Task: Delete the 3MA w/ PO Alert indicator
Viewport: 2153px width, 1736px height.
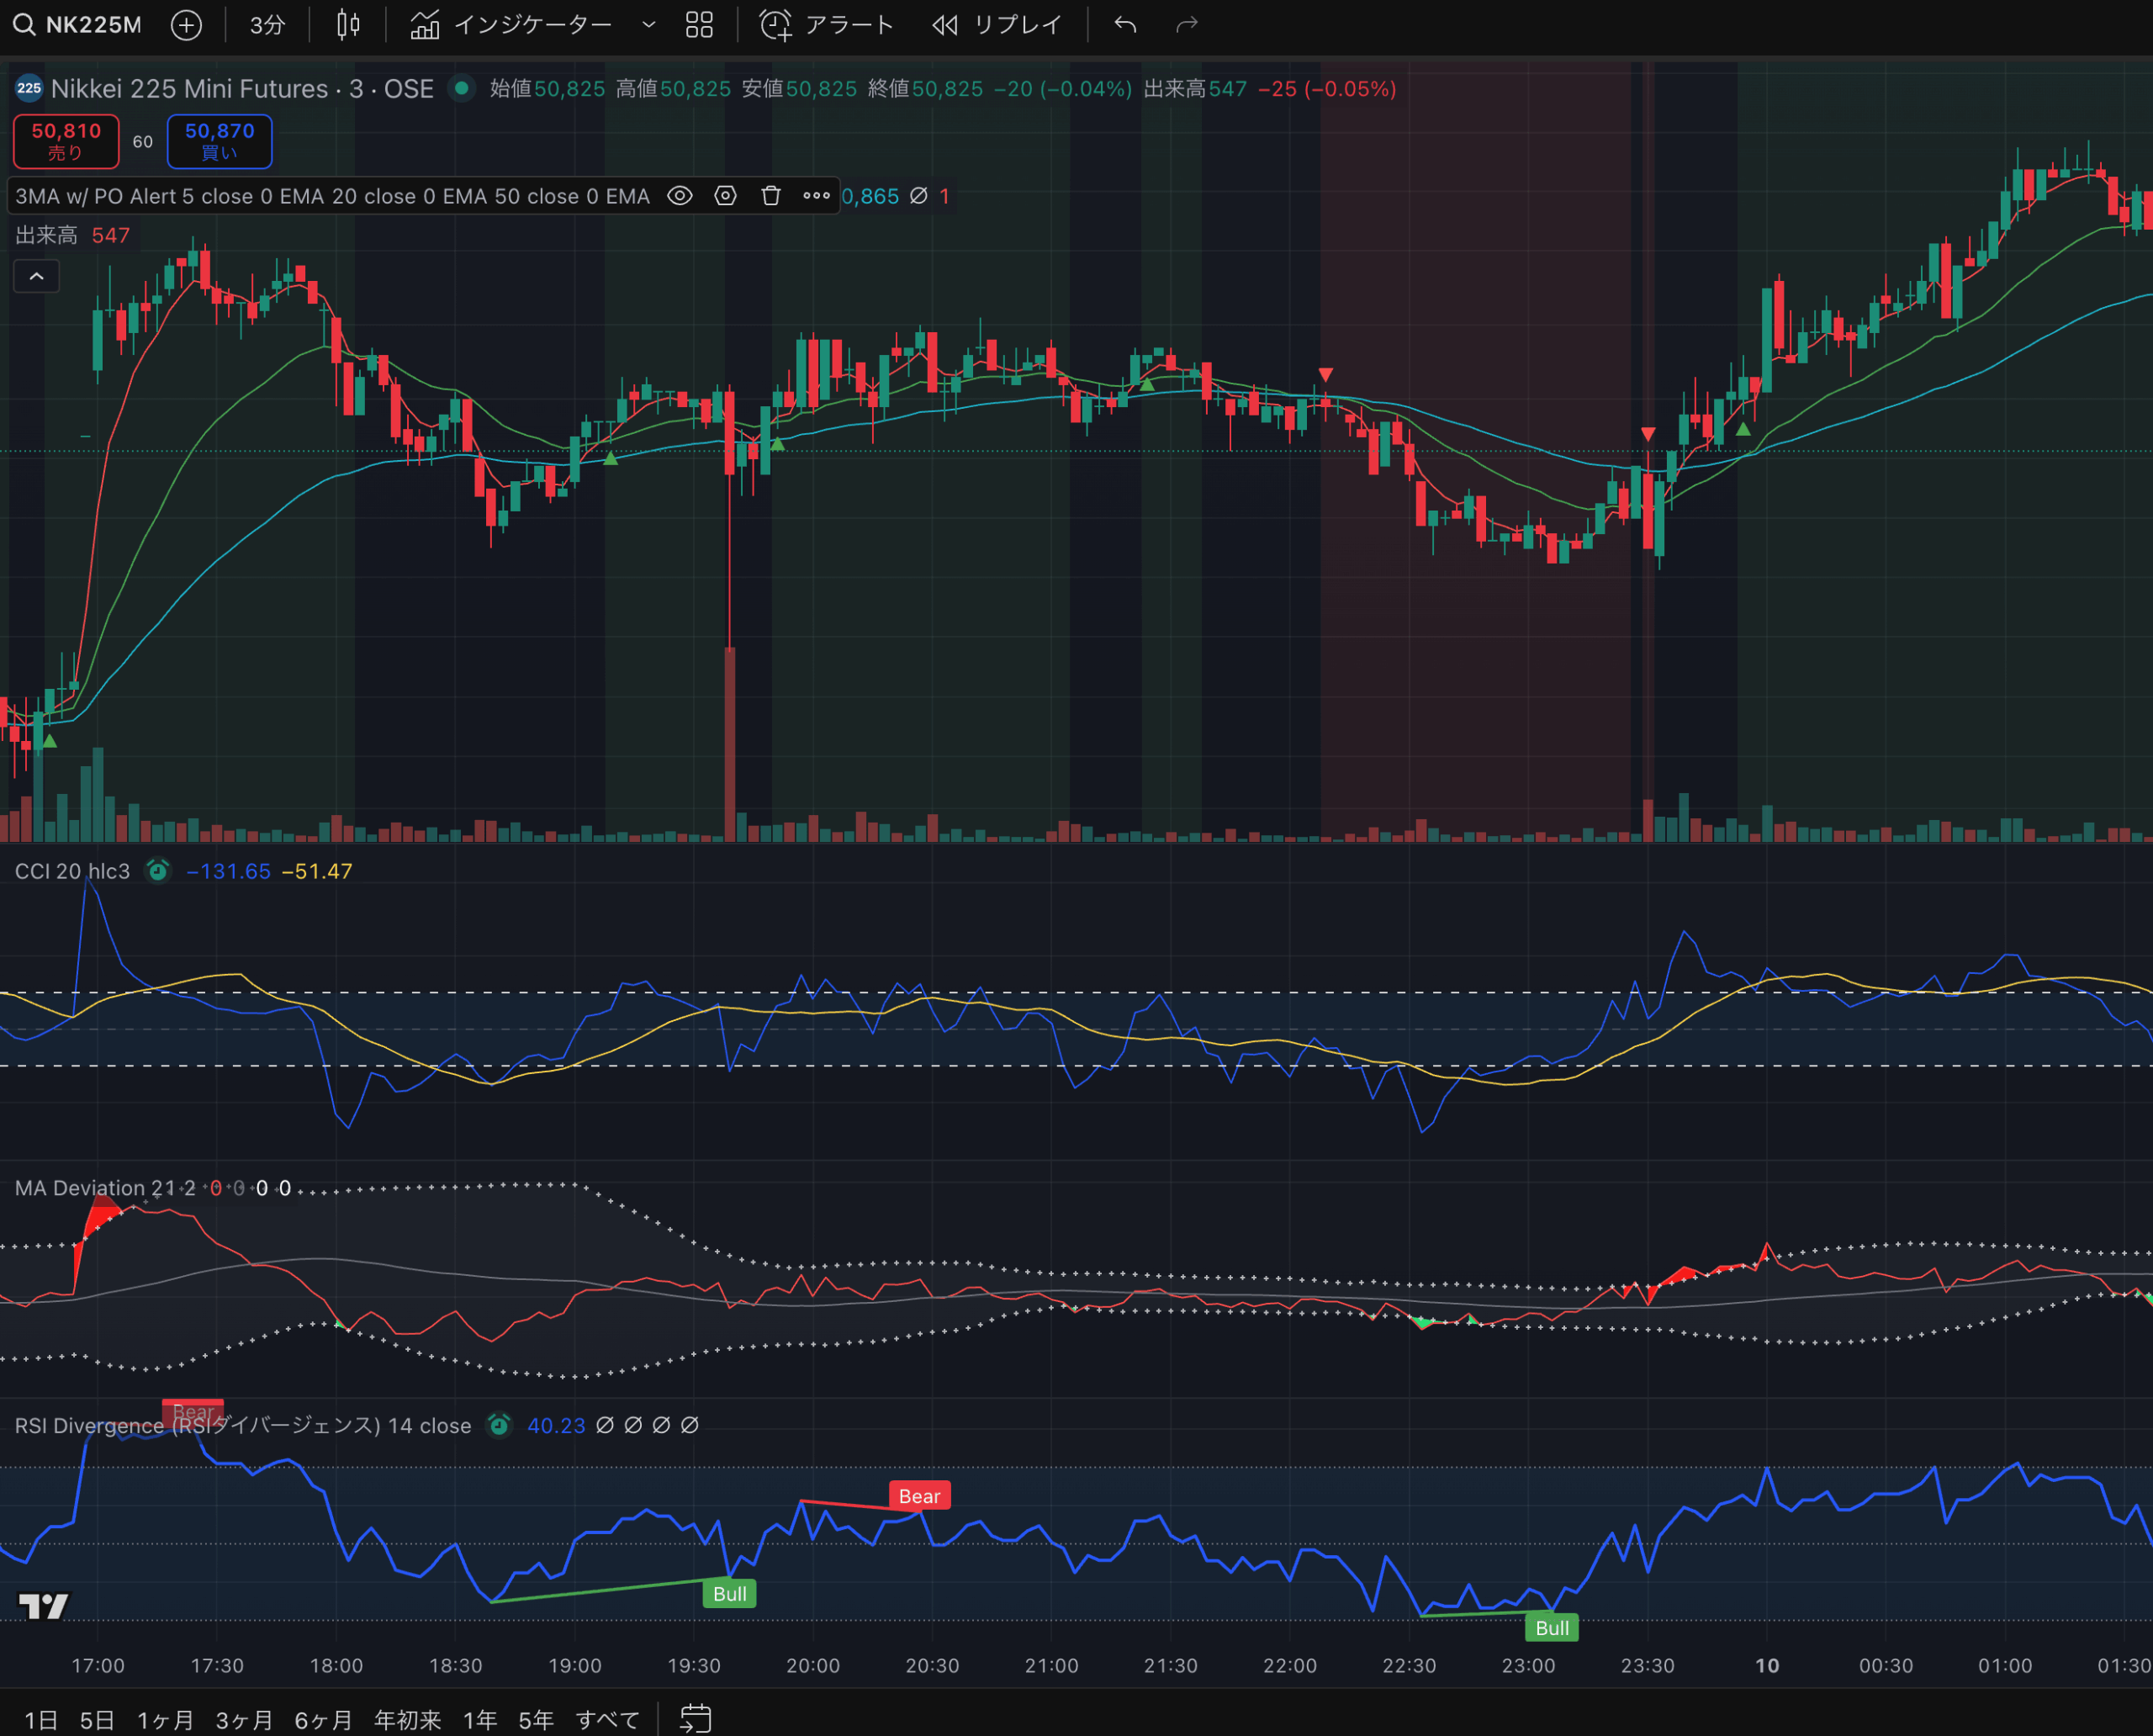Action: [770, 196]
